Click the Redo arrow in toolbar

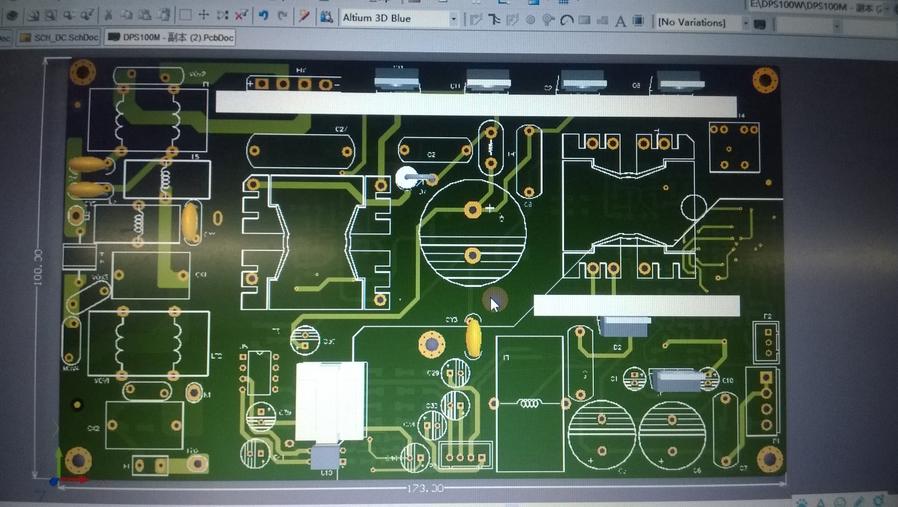(x=282, y=17)
